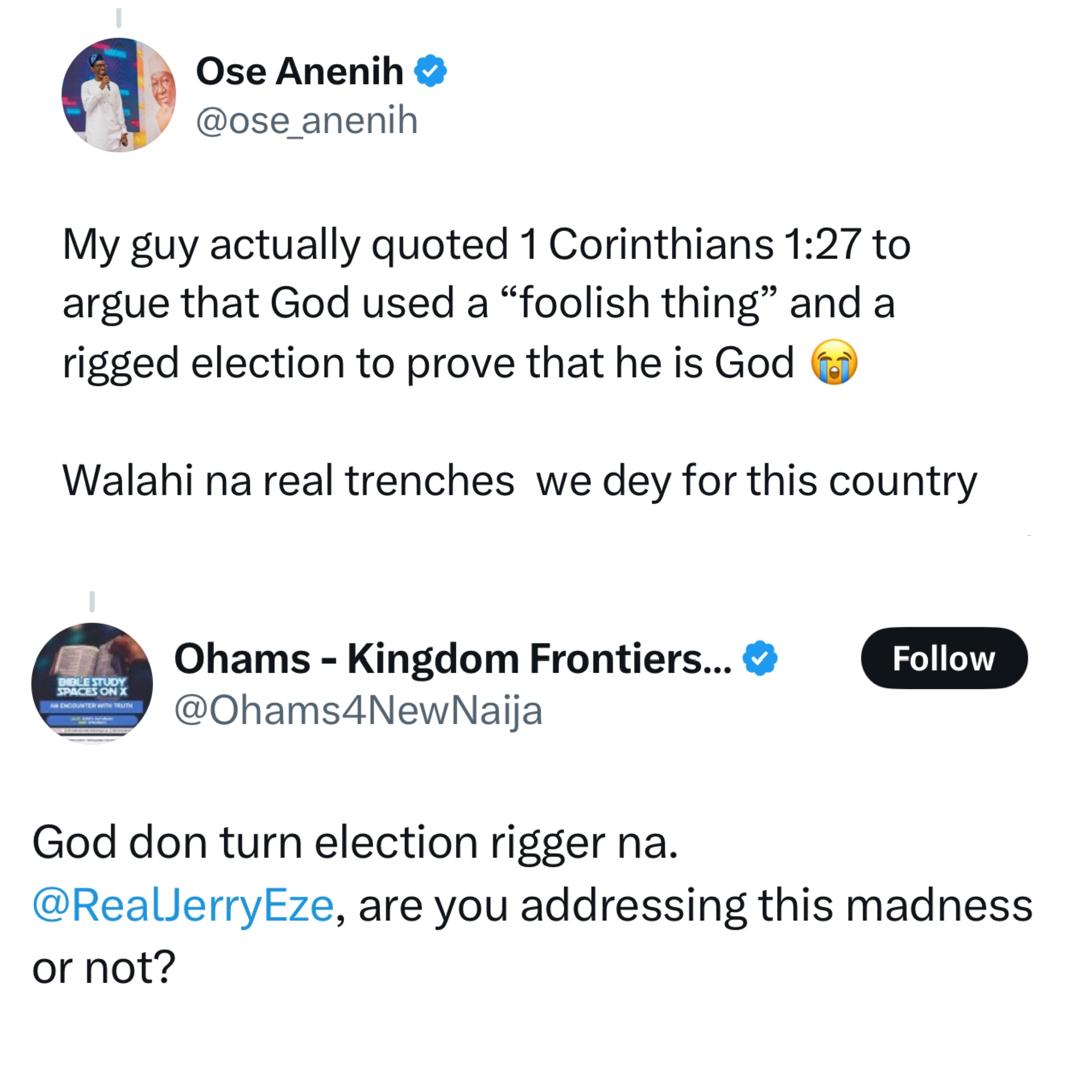Tap the verified badge beside Kingdom Frontiers
The image size is (1080, 1080).
click(764, 659)
